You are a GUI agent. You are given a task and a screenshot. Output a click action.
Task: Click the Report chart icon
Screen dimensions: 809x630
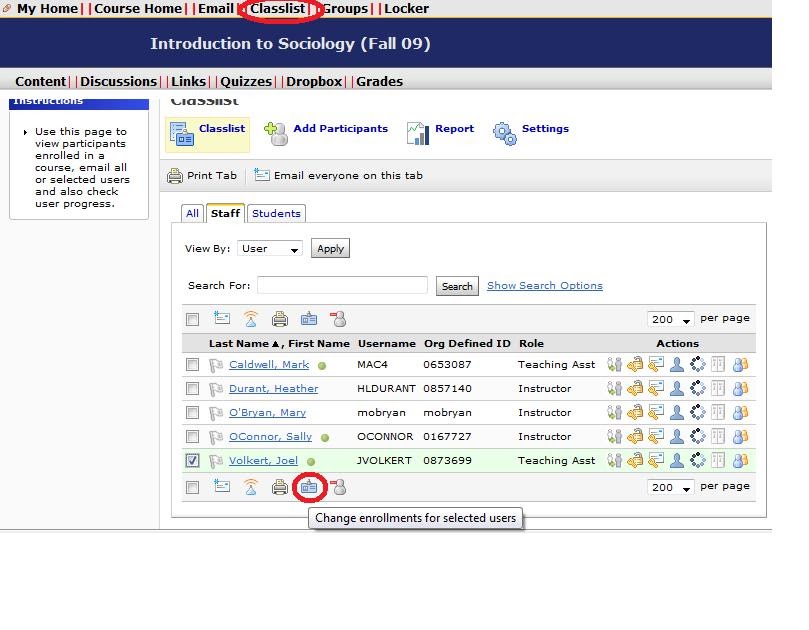click(417, 134)
